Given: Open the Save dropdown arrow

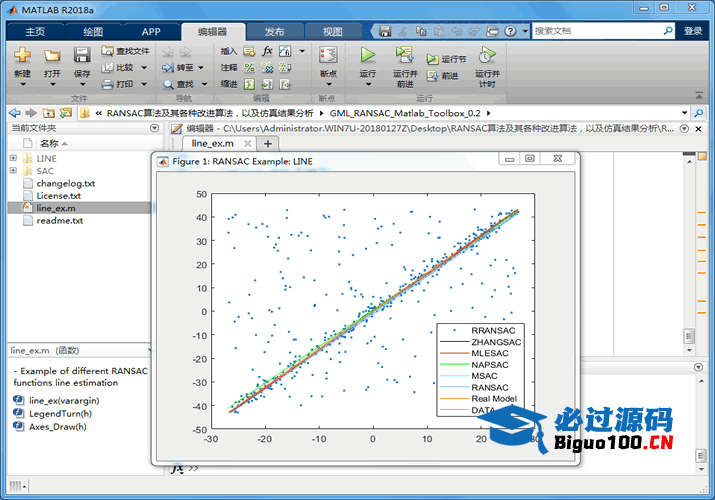Looking at the screenshot, I should tap(83, 84).
